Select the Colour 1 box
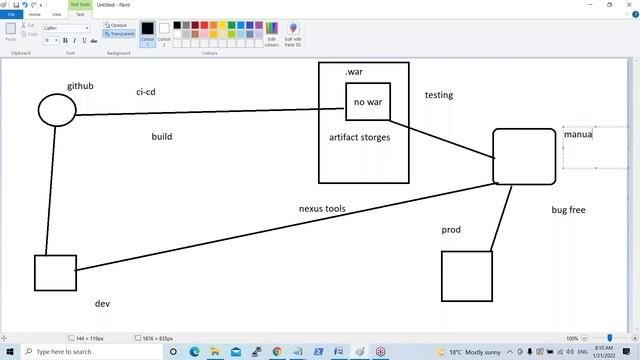The image size is (640, 360). [147, 34]
